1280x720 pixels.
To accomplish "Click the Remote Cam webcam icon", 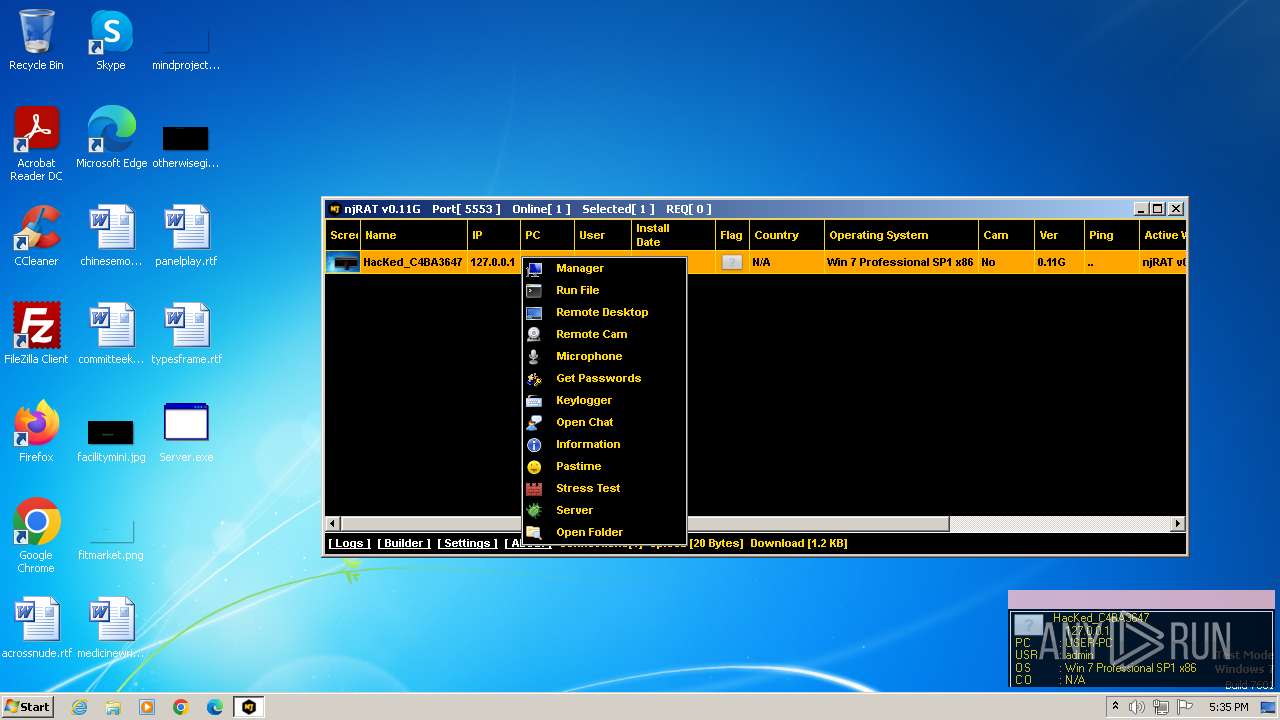I will tap(534, 334).
